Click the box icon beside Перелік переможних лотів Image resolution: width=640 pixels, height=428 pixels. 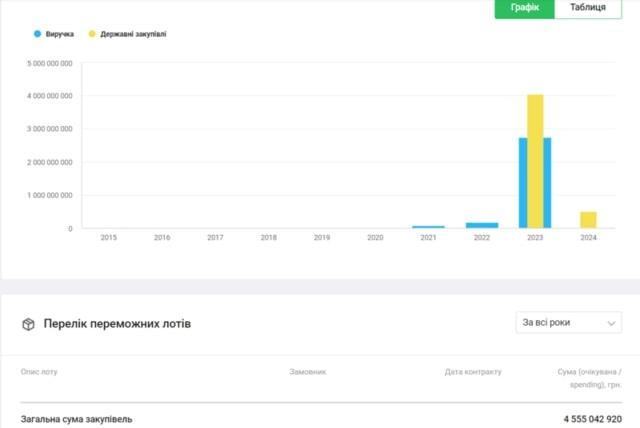29,324
